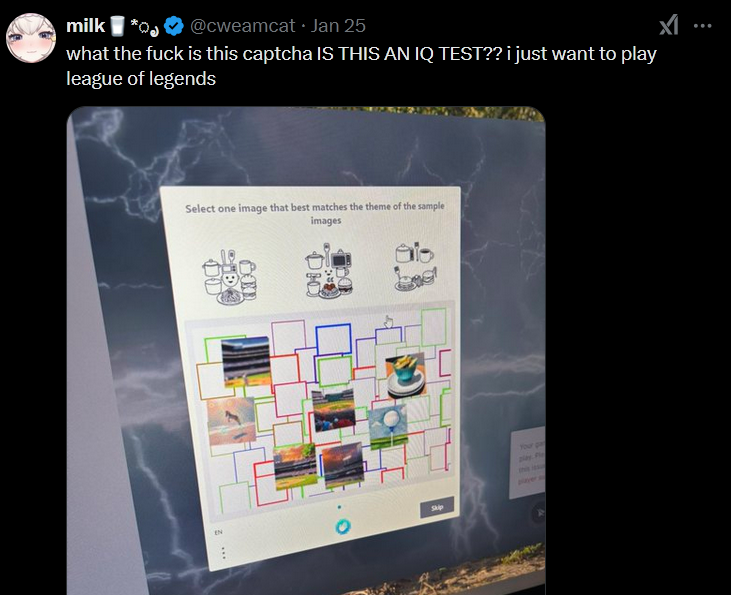Select the center baseball stadium image
731x595 pixels.
coord(333,410)
